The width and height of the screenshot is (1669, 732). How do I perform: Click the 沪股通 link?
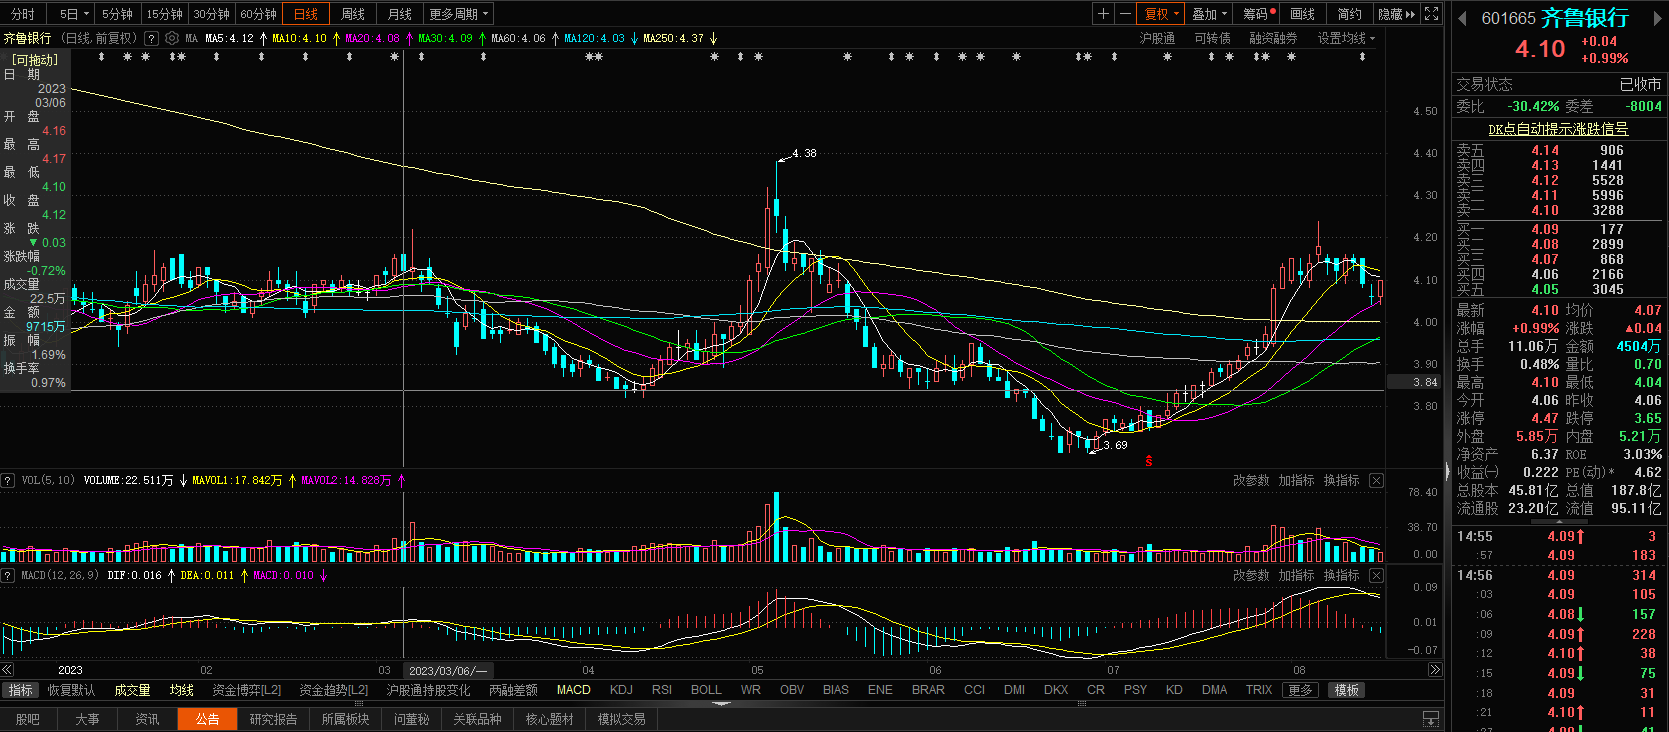[1157, 38]
